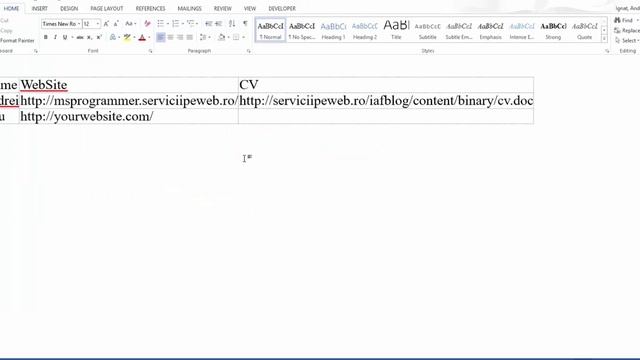Toggle Underline formatting

(65, 38)
